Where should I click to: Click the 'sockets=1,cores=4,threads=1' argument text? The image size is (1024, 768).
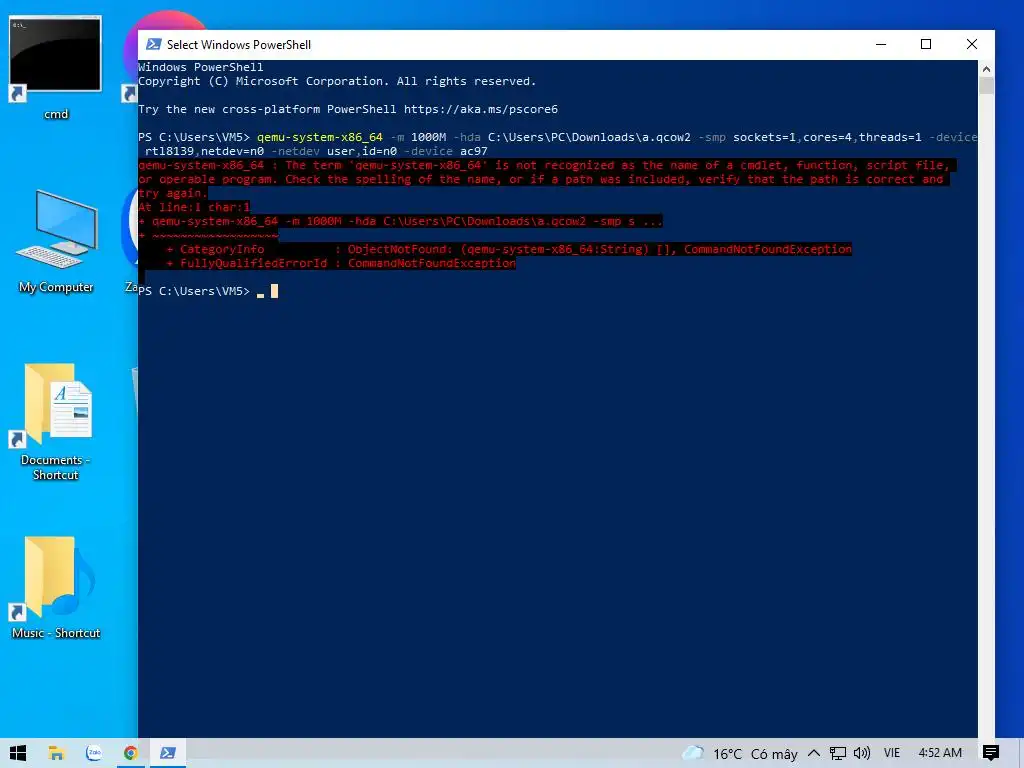click(x=827, y=137)
